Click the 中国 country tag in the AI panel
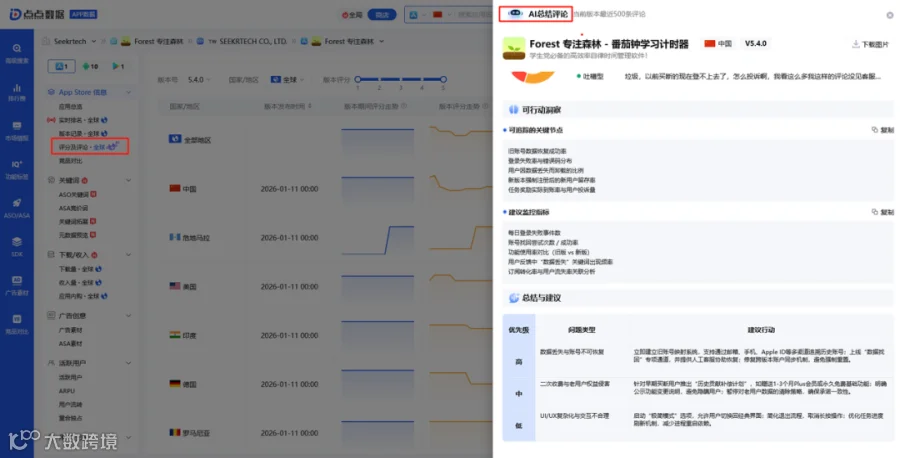This screenshot has width=900, height=458. pos(717,44)
